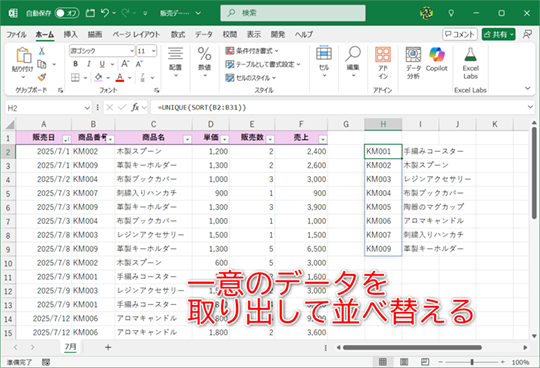540x368 pixels.
Task: Click the アドイン icon
Action: [383, 63]
